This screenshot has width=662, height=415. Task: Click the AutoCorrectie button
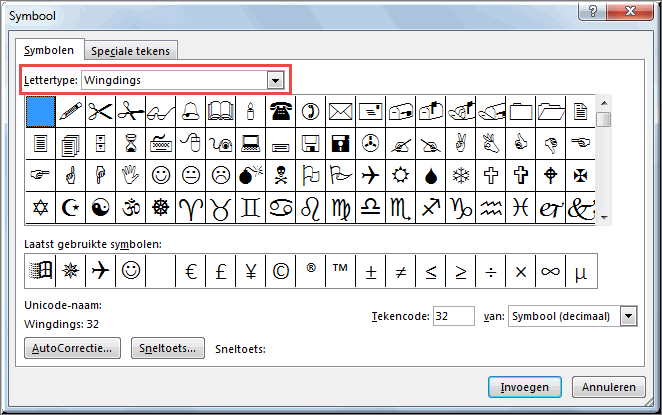pyautogui.click(x=72, y=348)
